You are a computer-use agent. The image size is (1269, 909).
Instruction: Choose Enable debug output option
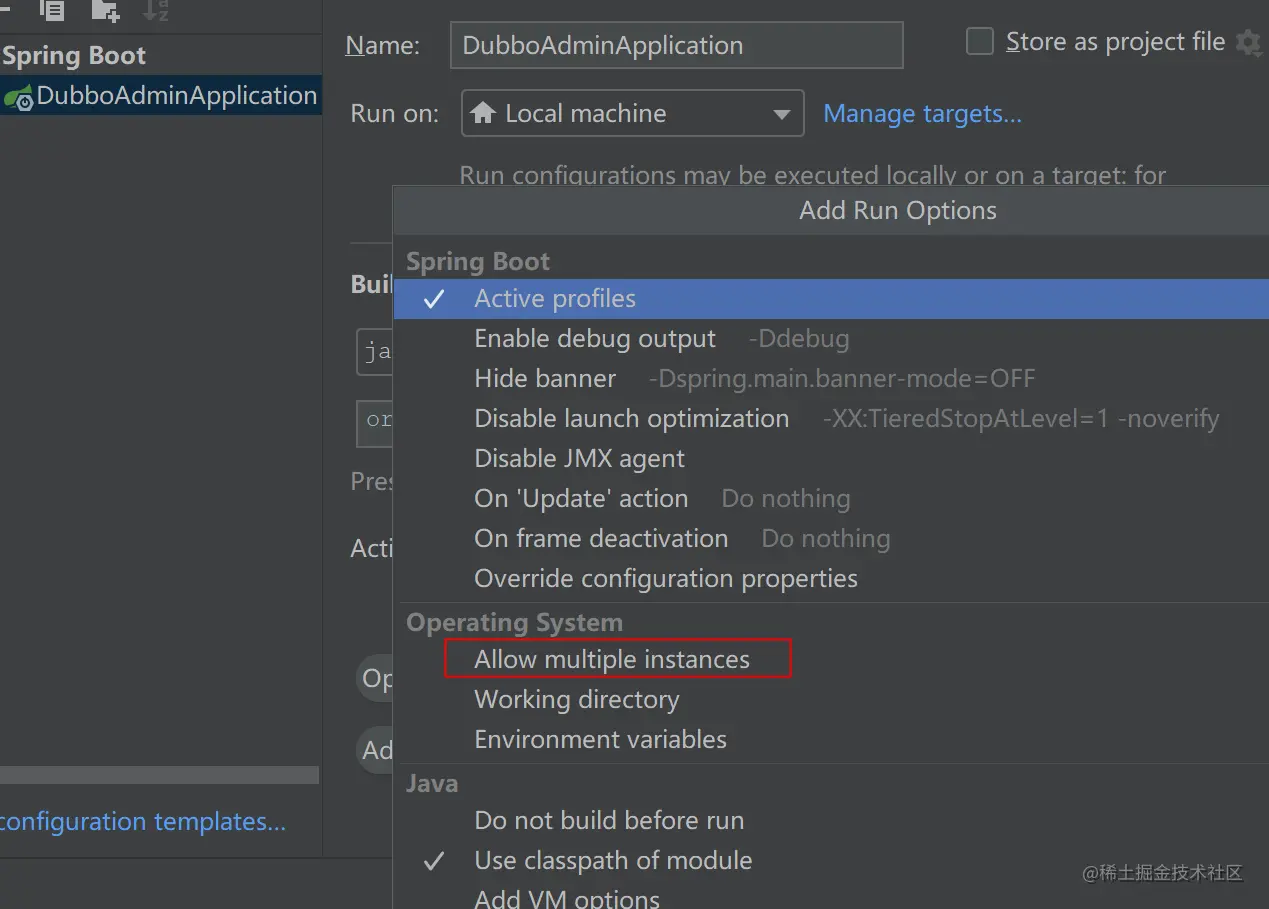click(831, 339)
